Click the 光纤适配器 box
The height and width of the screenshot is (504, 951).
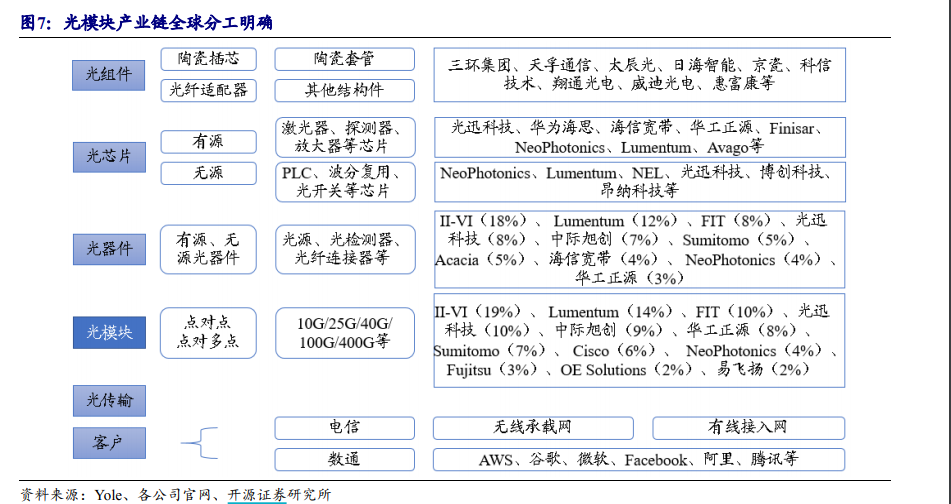pos(209,90)
